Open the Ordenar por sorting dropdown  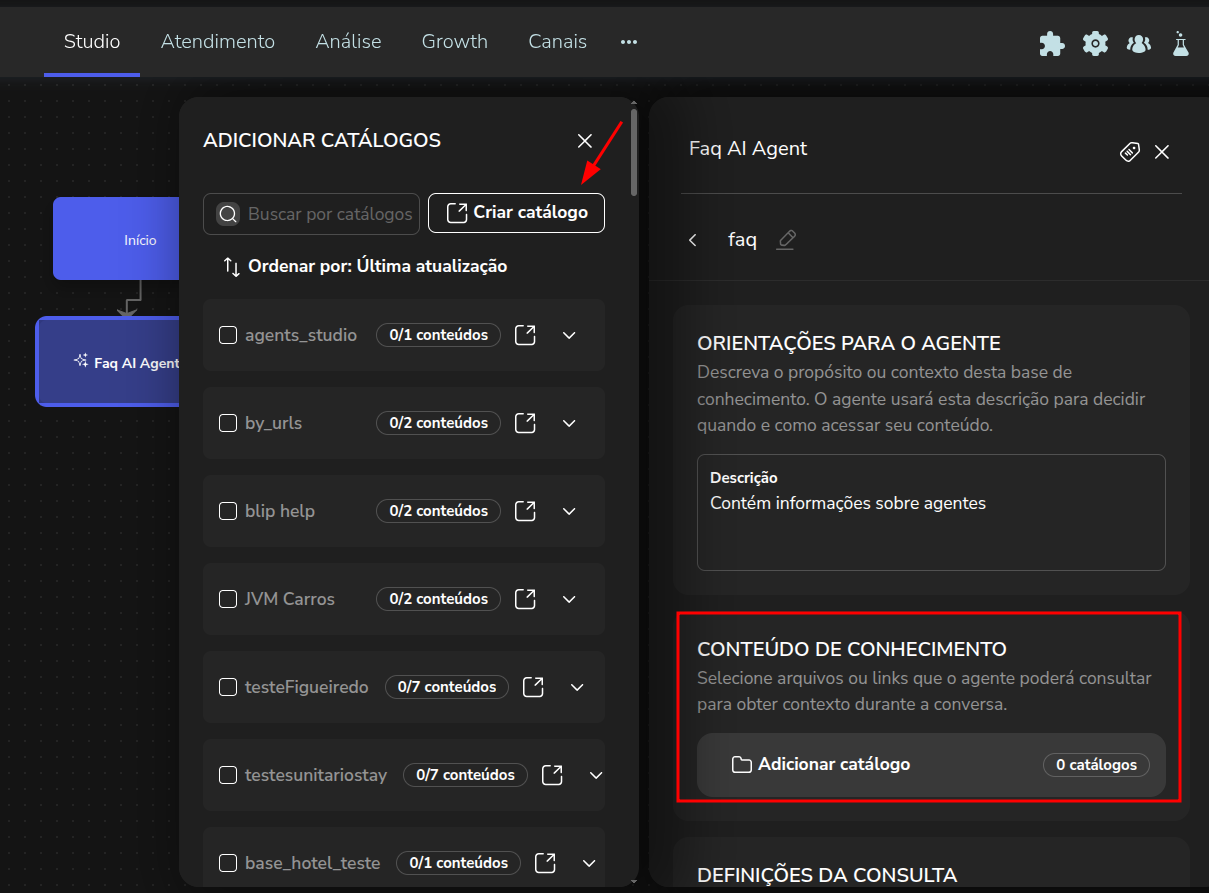coord(365,266)
